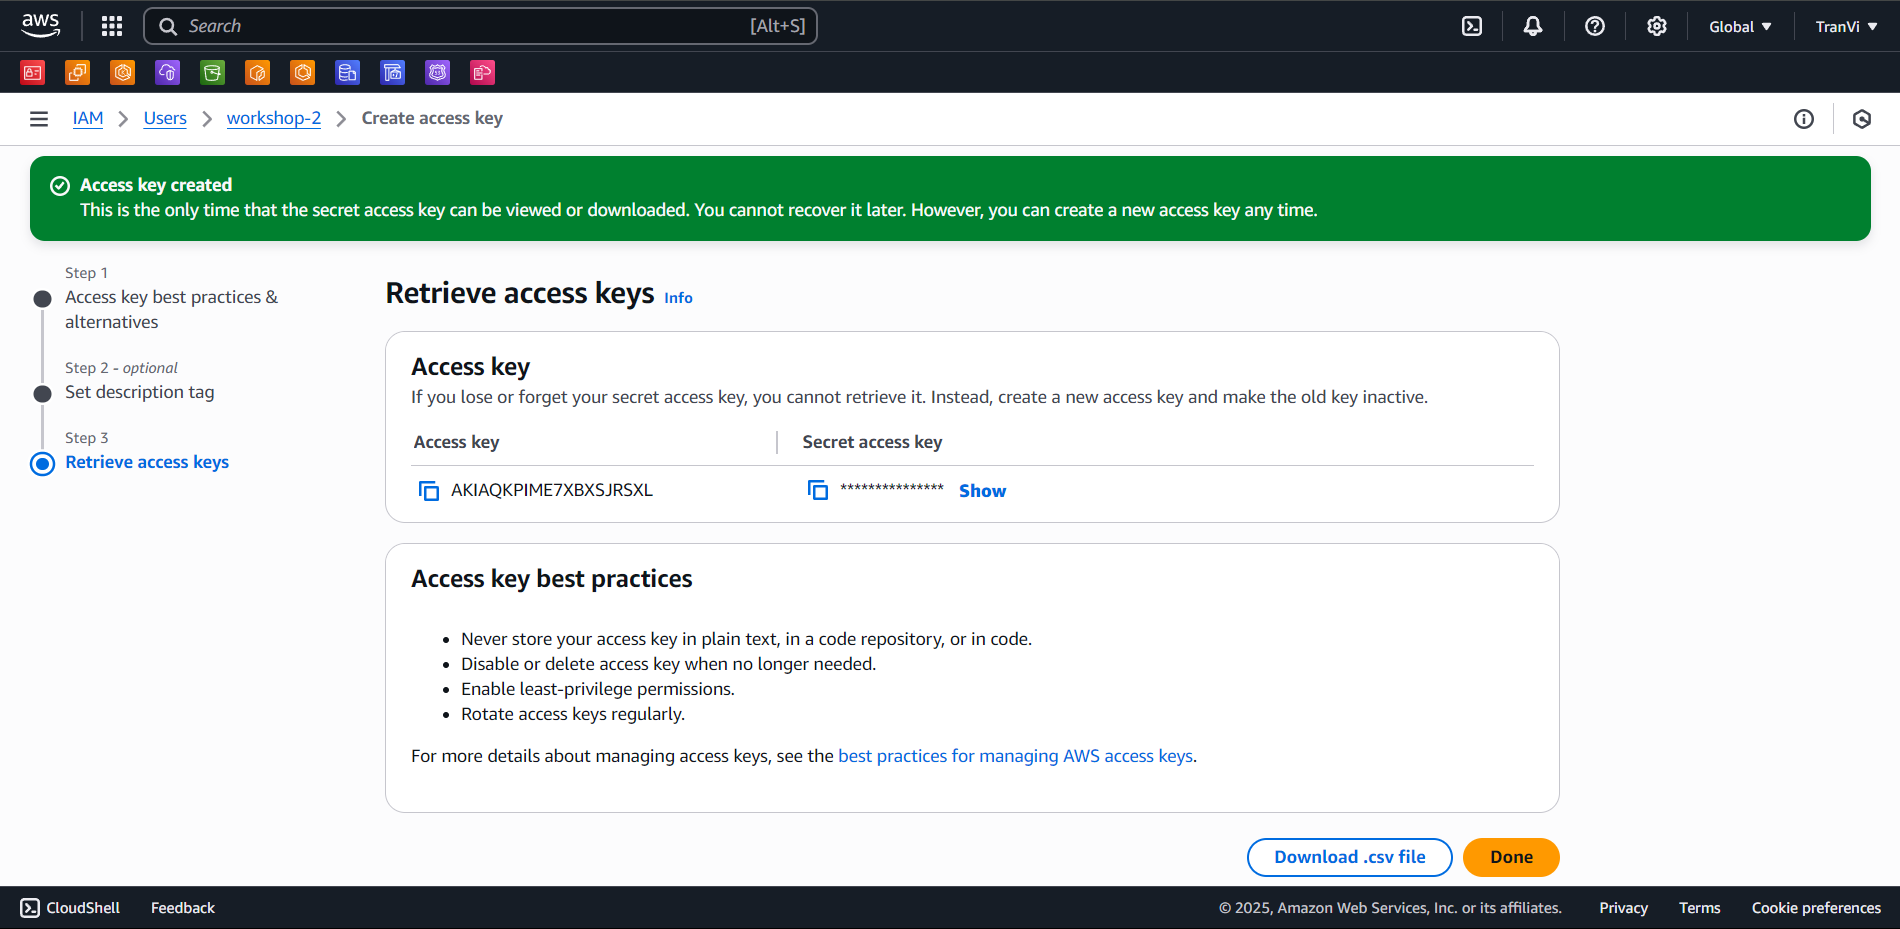Image resolution: width=1900 pixels, height=929 pixels.
Task: Click Feedback in the bottom bar
Action: click(182, 907)
